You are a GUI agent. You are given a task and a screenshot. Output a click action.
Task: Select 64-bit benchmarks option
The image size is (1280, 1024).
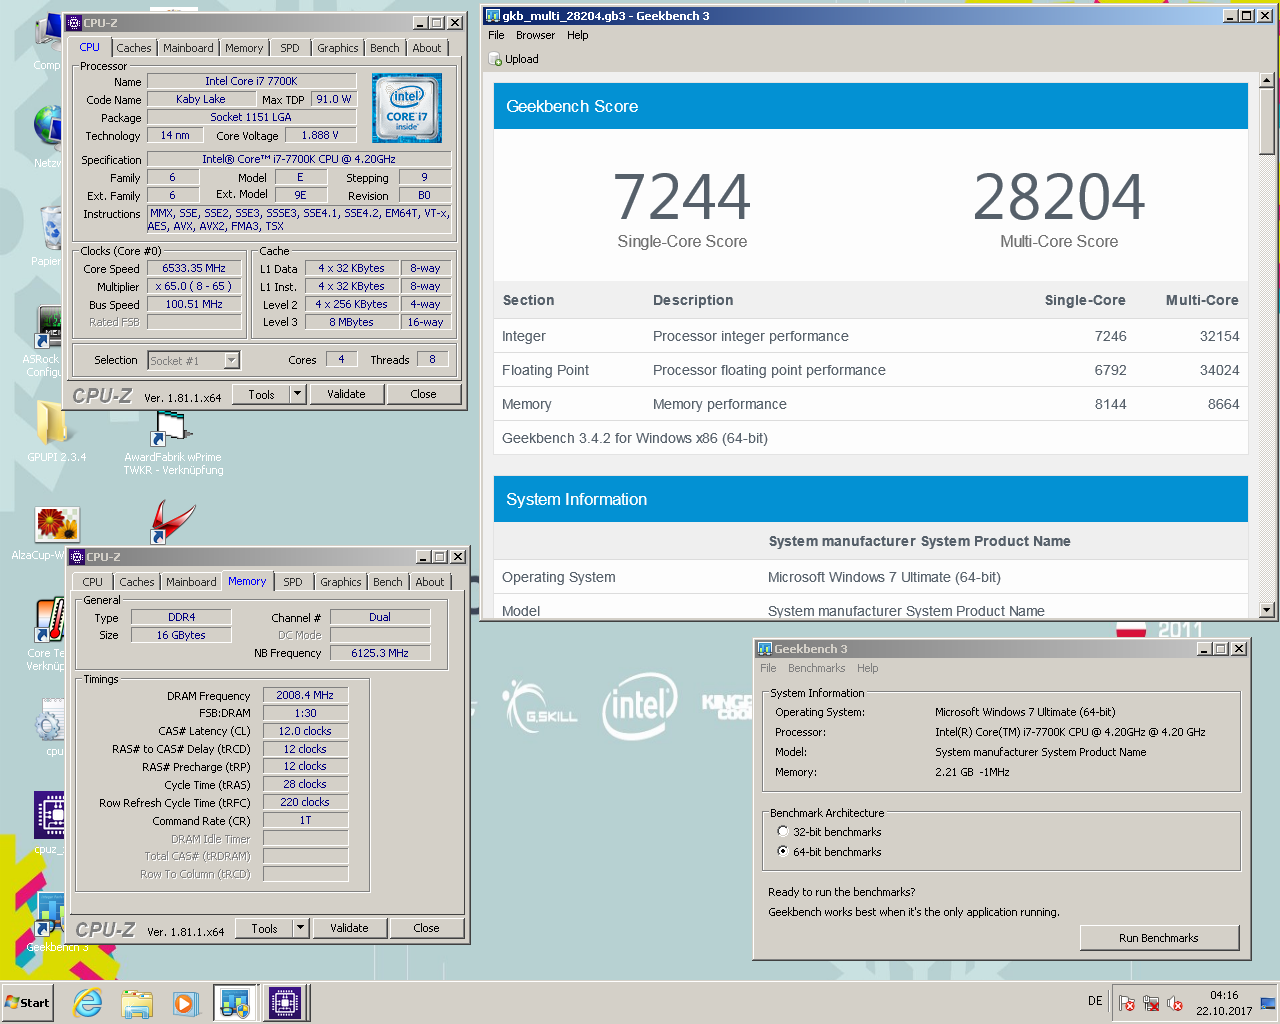coord(783,851)
